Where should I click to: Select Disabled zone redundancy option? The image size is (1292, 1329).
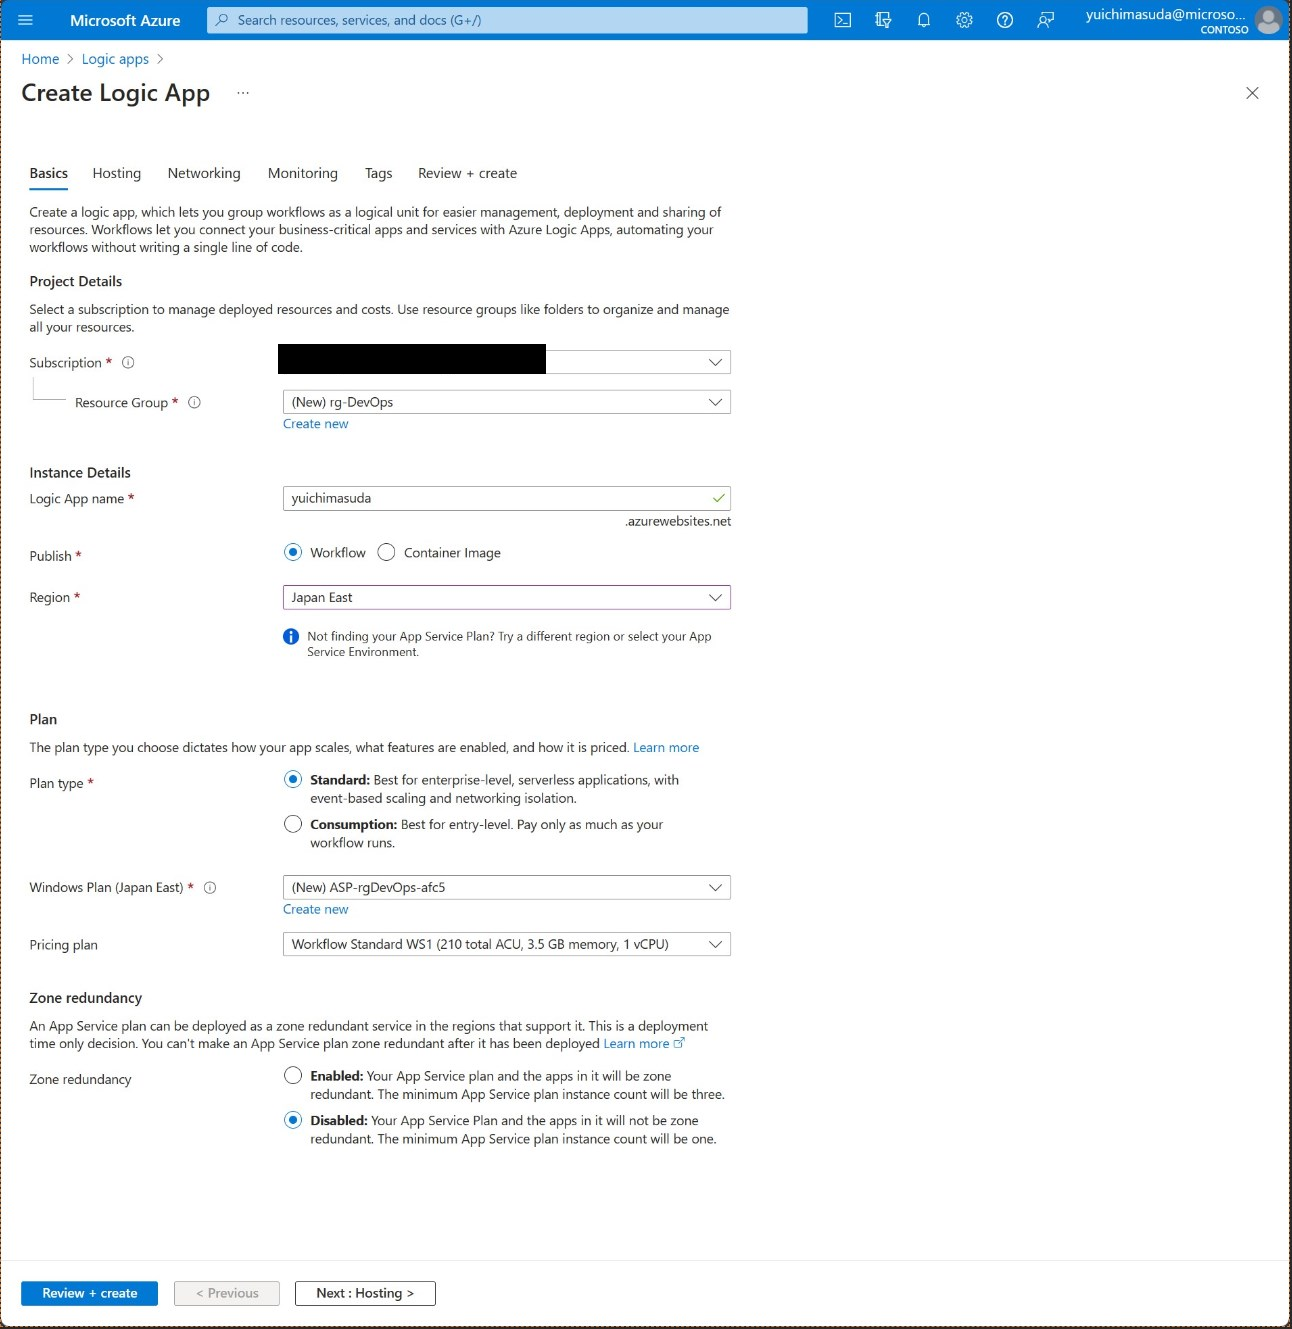point(293,1120)
